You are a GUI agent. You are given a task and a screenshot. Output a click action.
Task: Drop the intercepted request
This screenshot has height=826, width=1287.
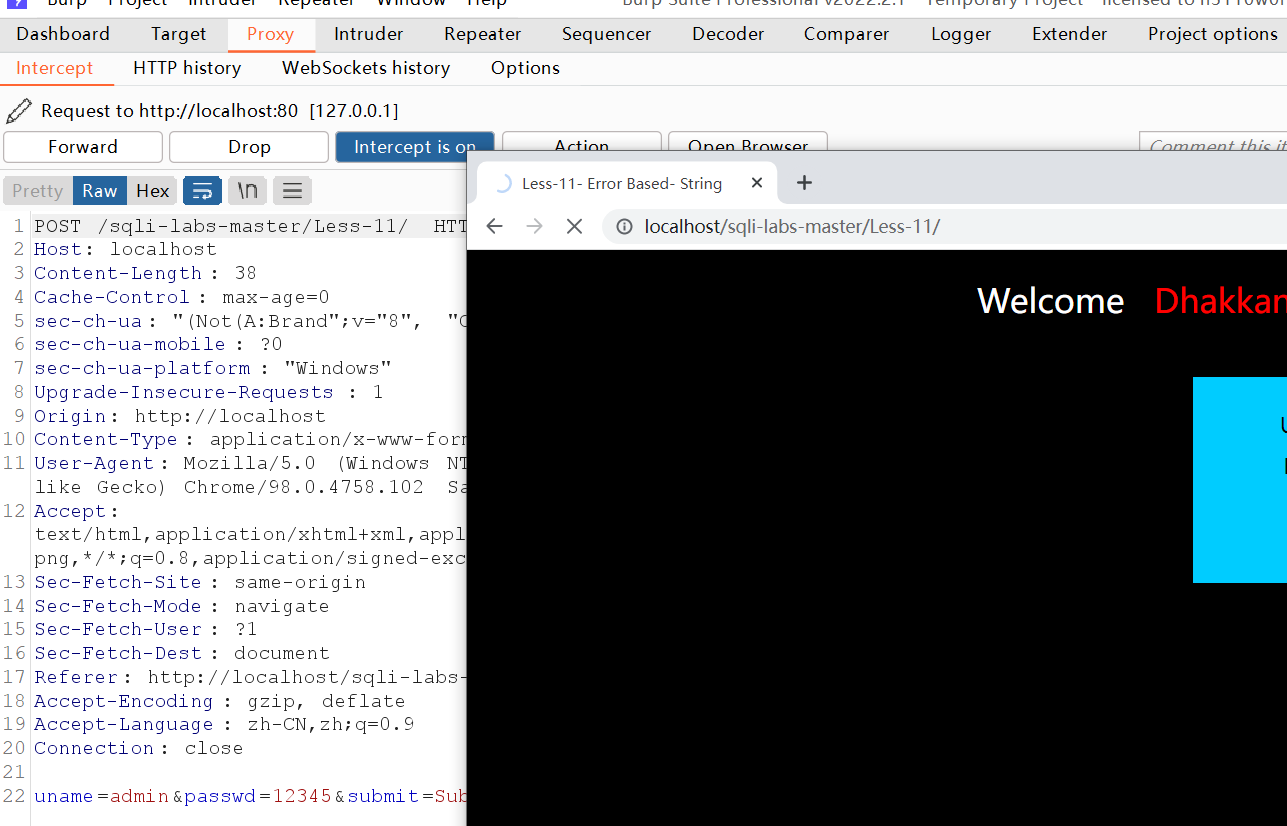point(249,147)
